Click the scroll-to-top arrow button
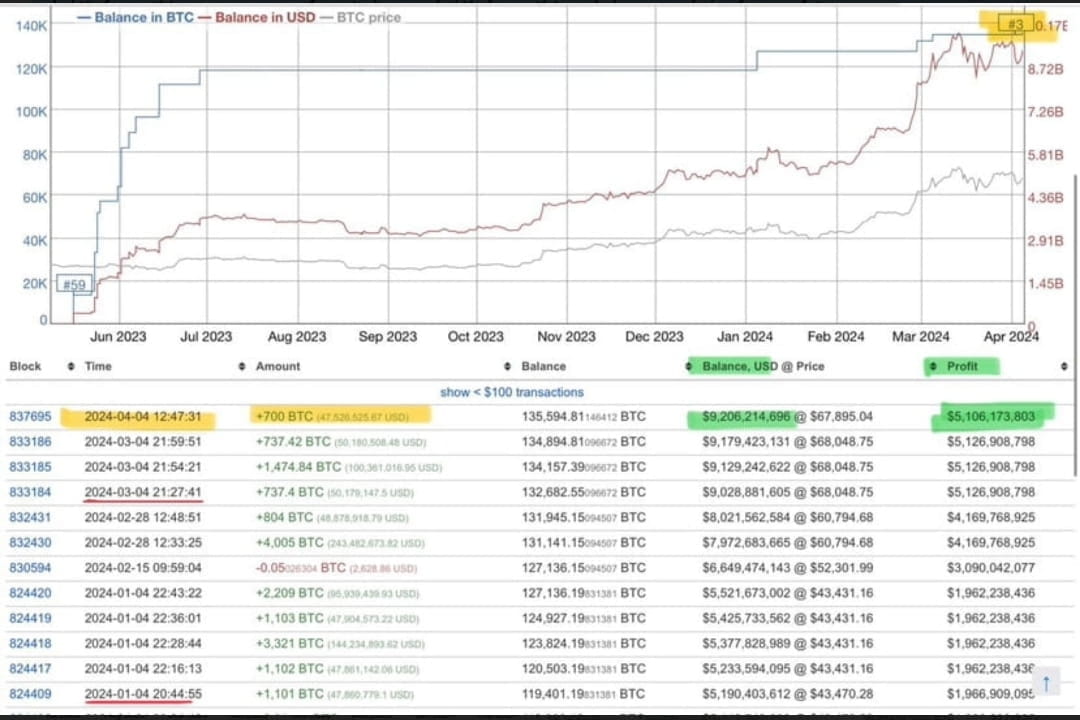The height and width of the screenshot is (720, 1080). point(1046,683)
